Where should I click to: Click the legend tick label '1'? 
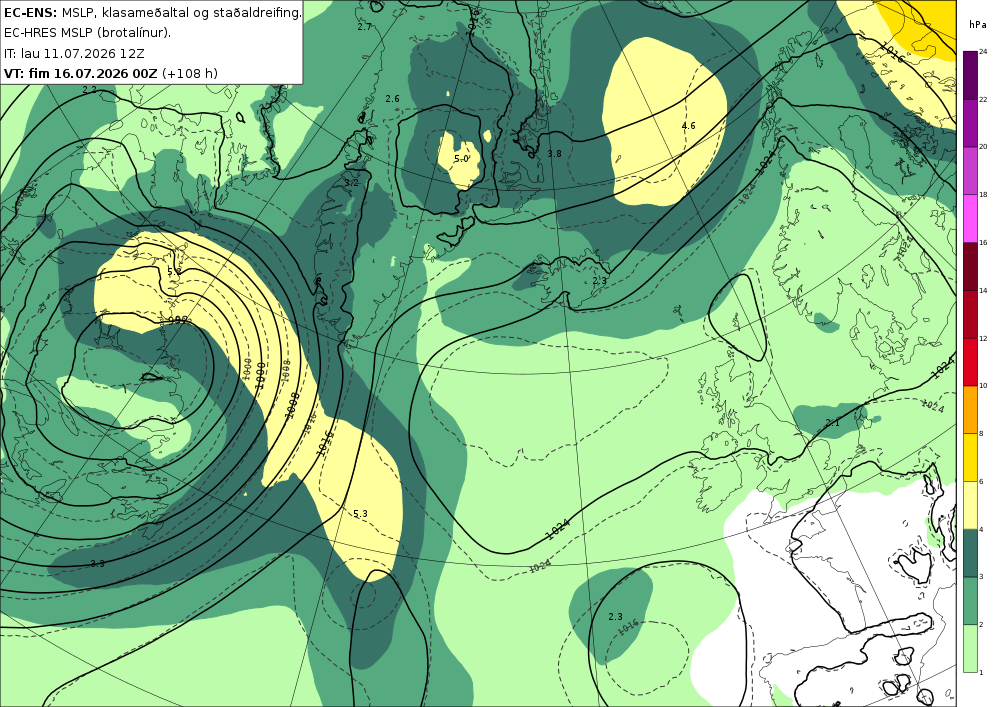click(x=982, y=672)
